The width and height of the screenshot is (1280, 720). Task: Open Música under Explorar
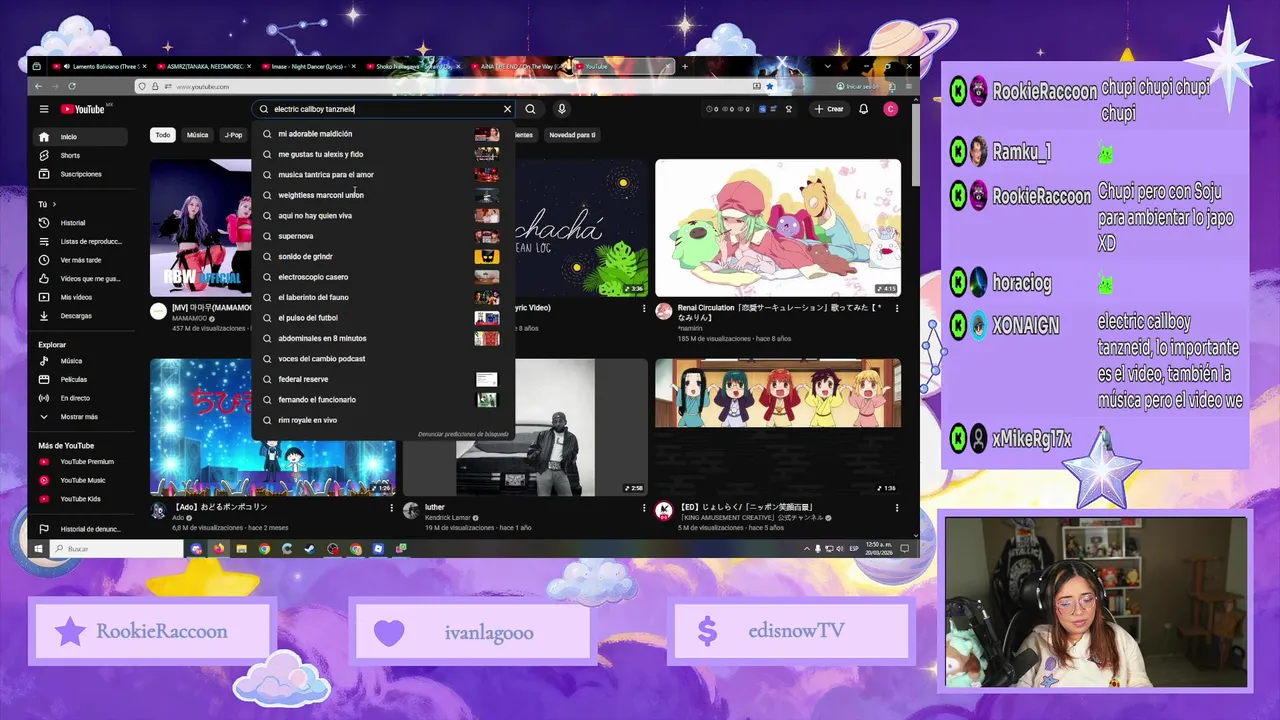(x=80, y=361)
